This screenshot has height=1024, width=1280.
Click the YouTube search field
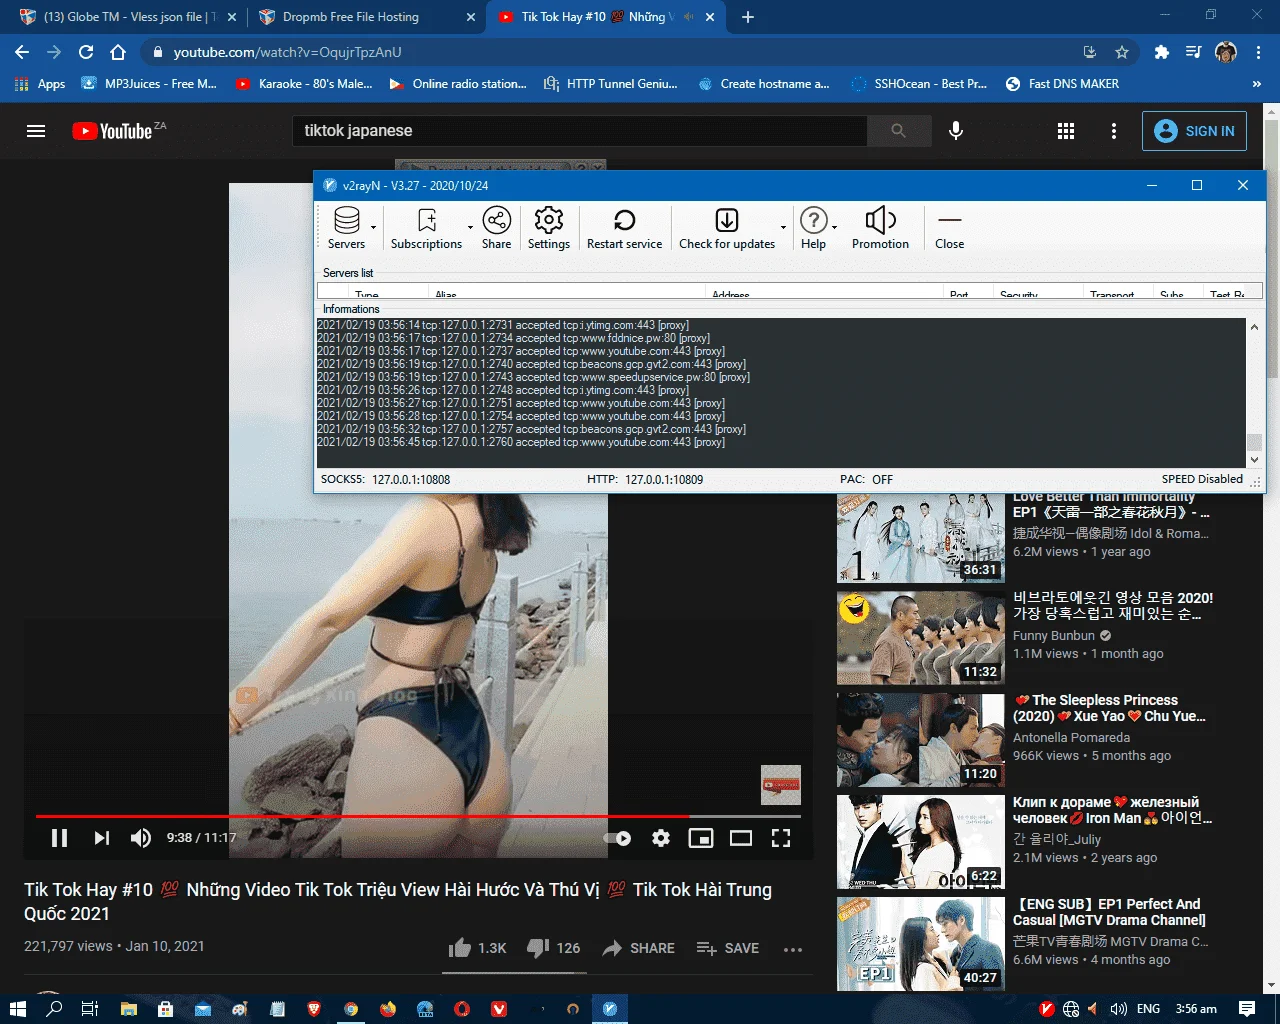coord(579,131)
